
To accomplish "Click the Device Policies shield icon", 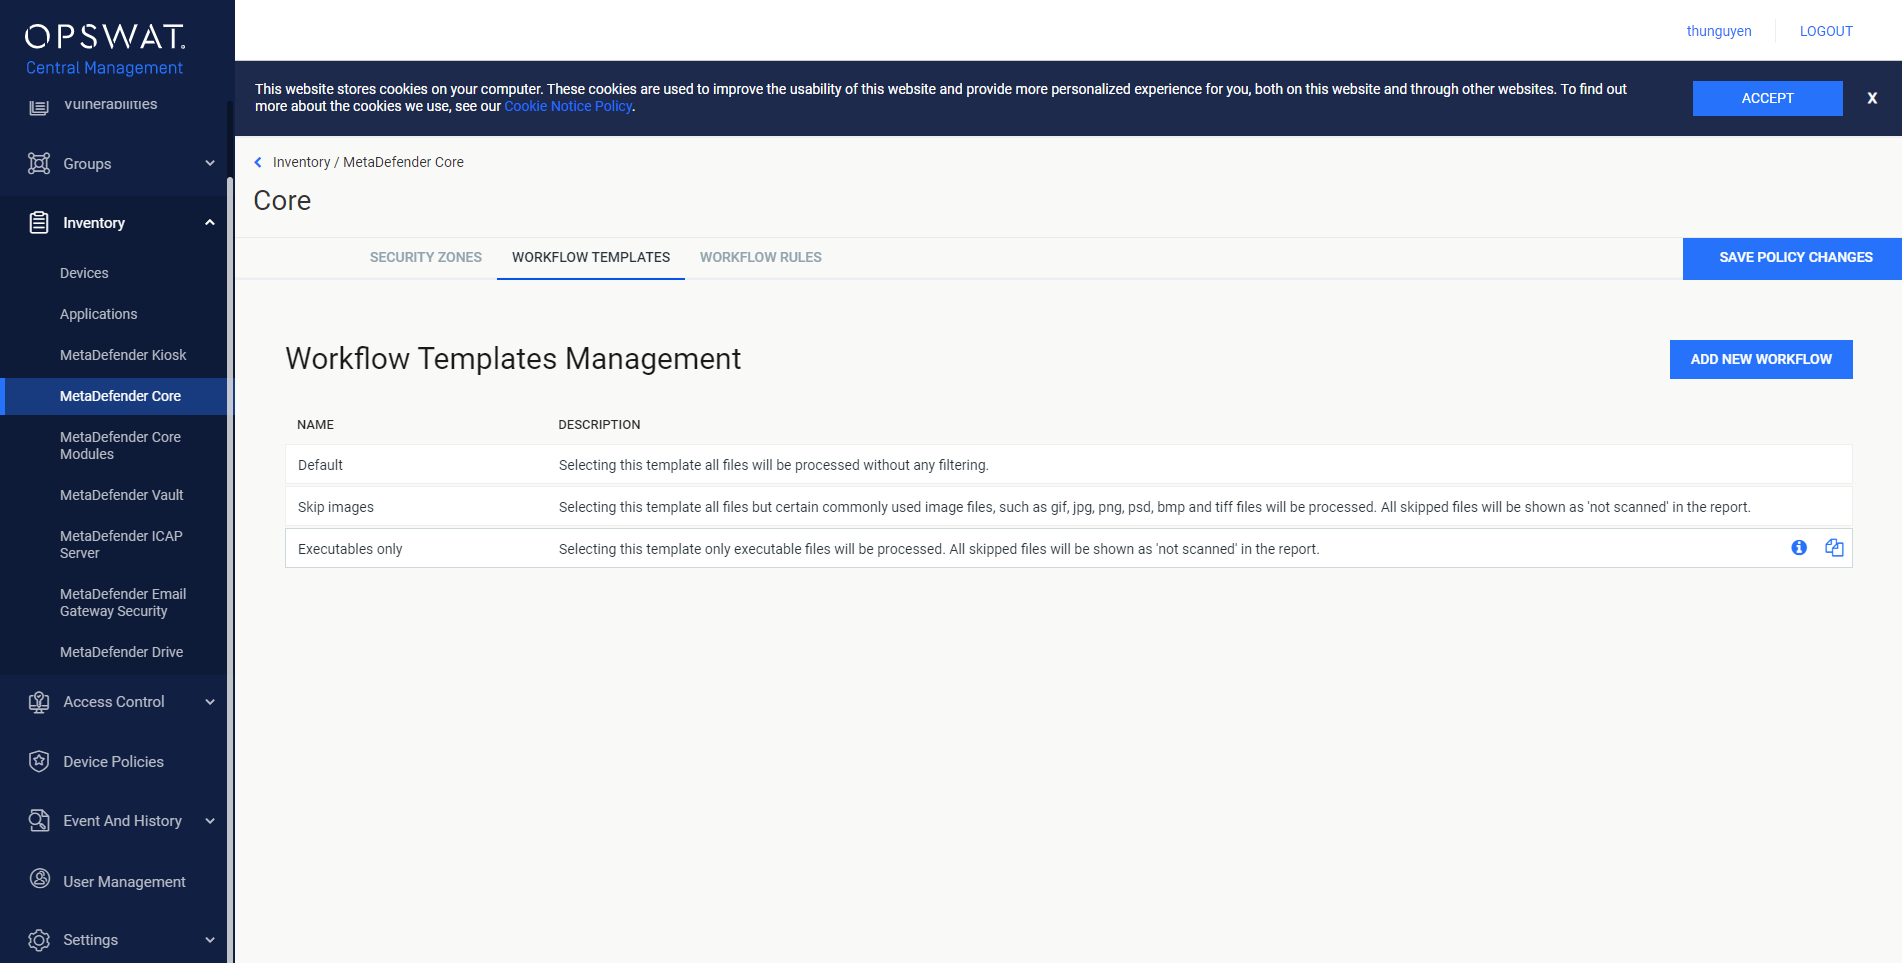I will (x=39, y=761).
